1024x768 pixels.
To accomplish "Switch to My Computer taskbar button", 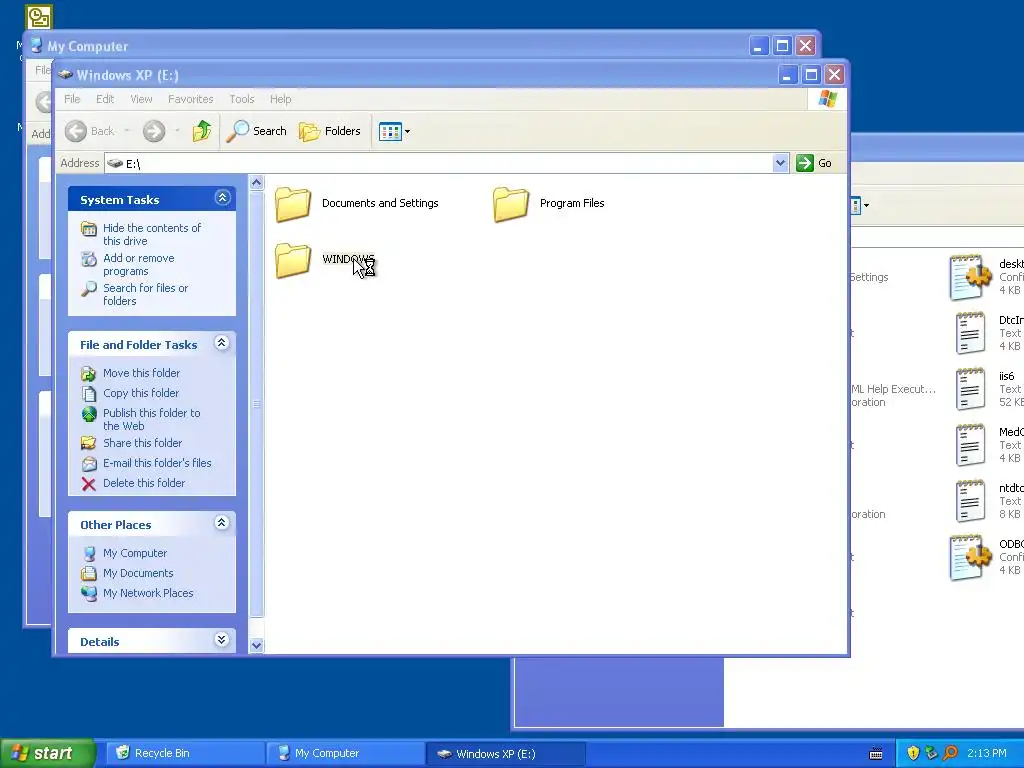I will (x=345, y=754).
